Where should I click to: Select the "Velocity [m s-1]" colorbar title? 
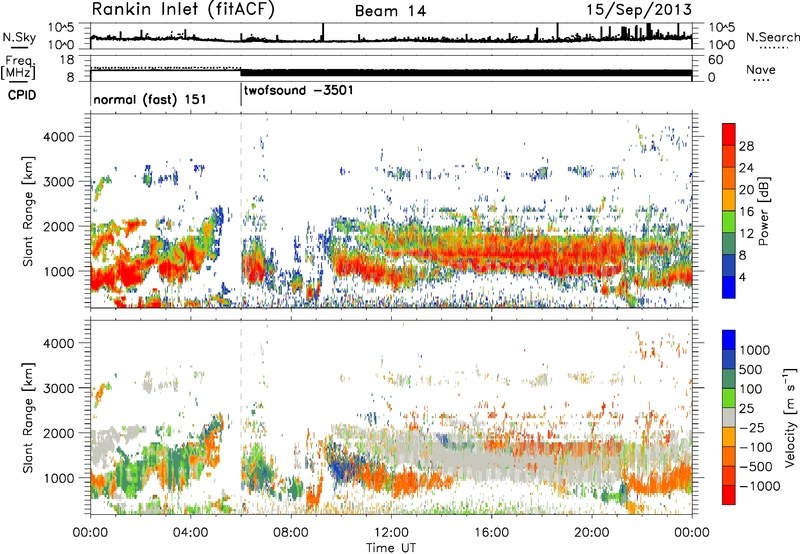pyautogui.click(x=790, y=417)
